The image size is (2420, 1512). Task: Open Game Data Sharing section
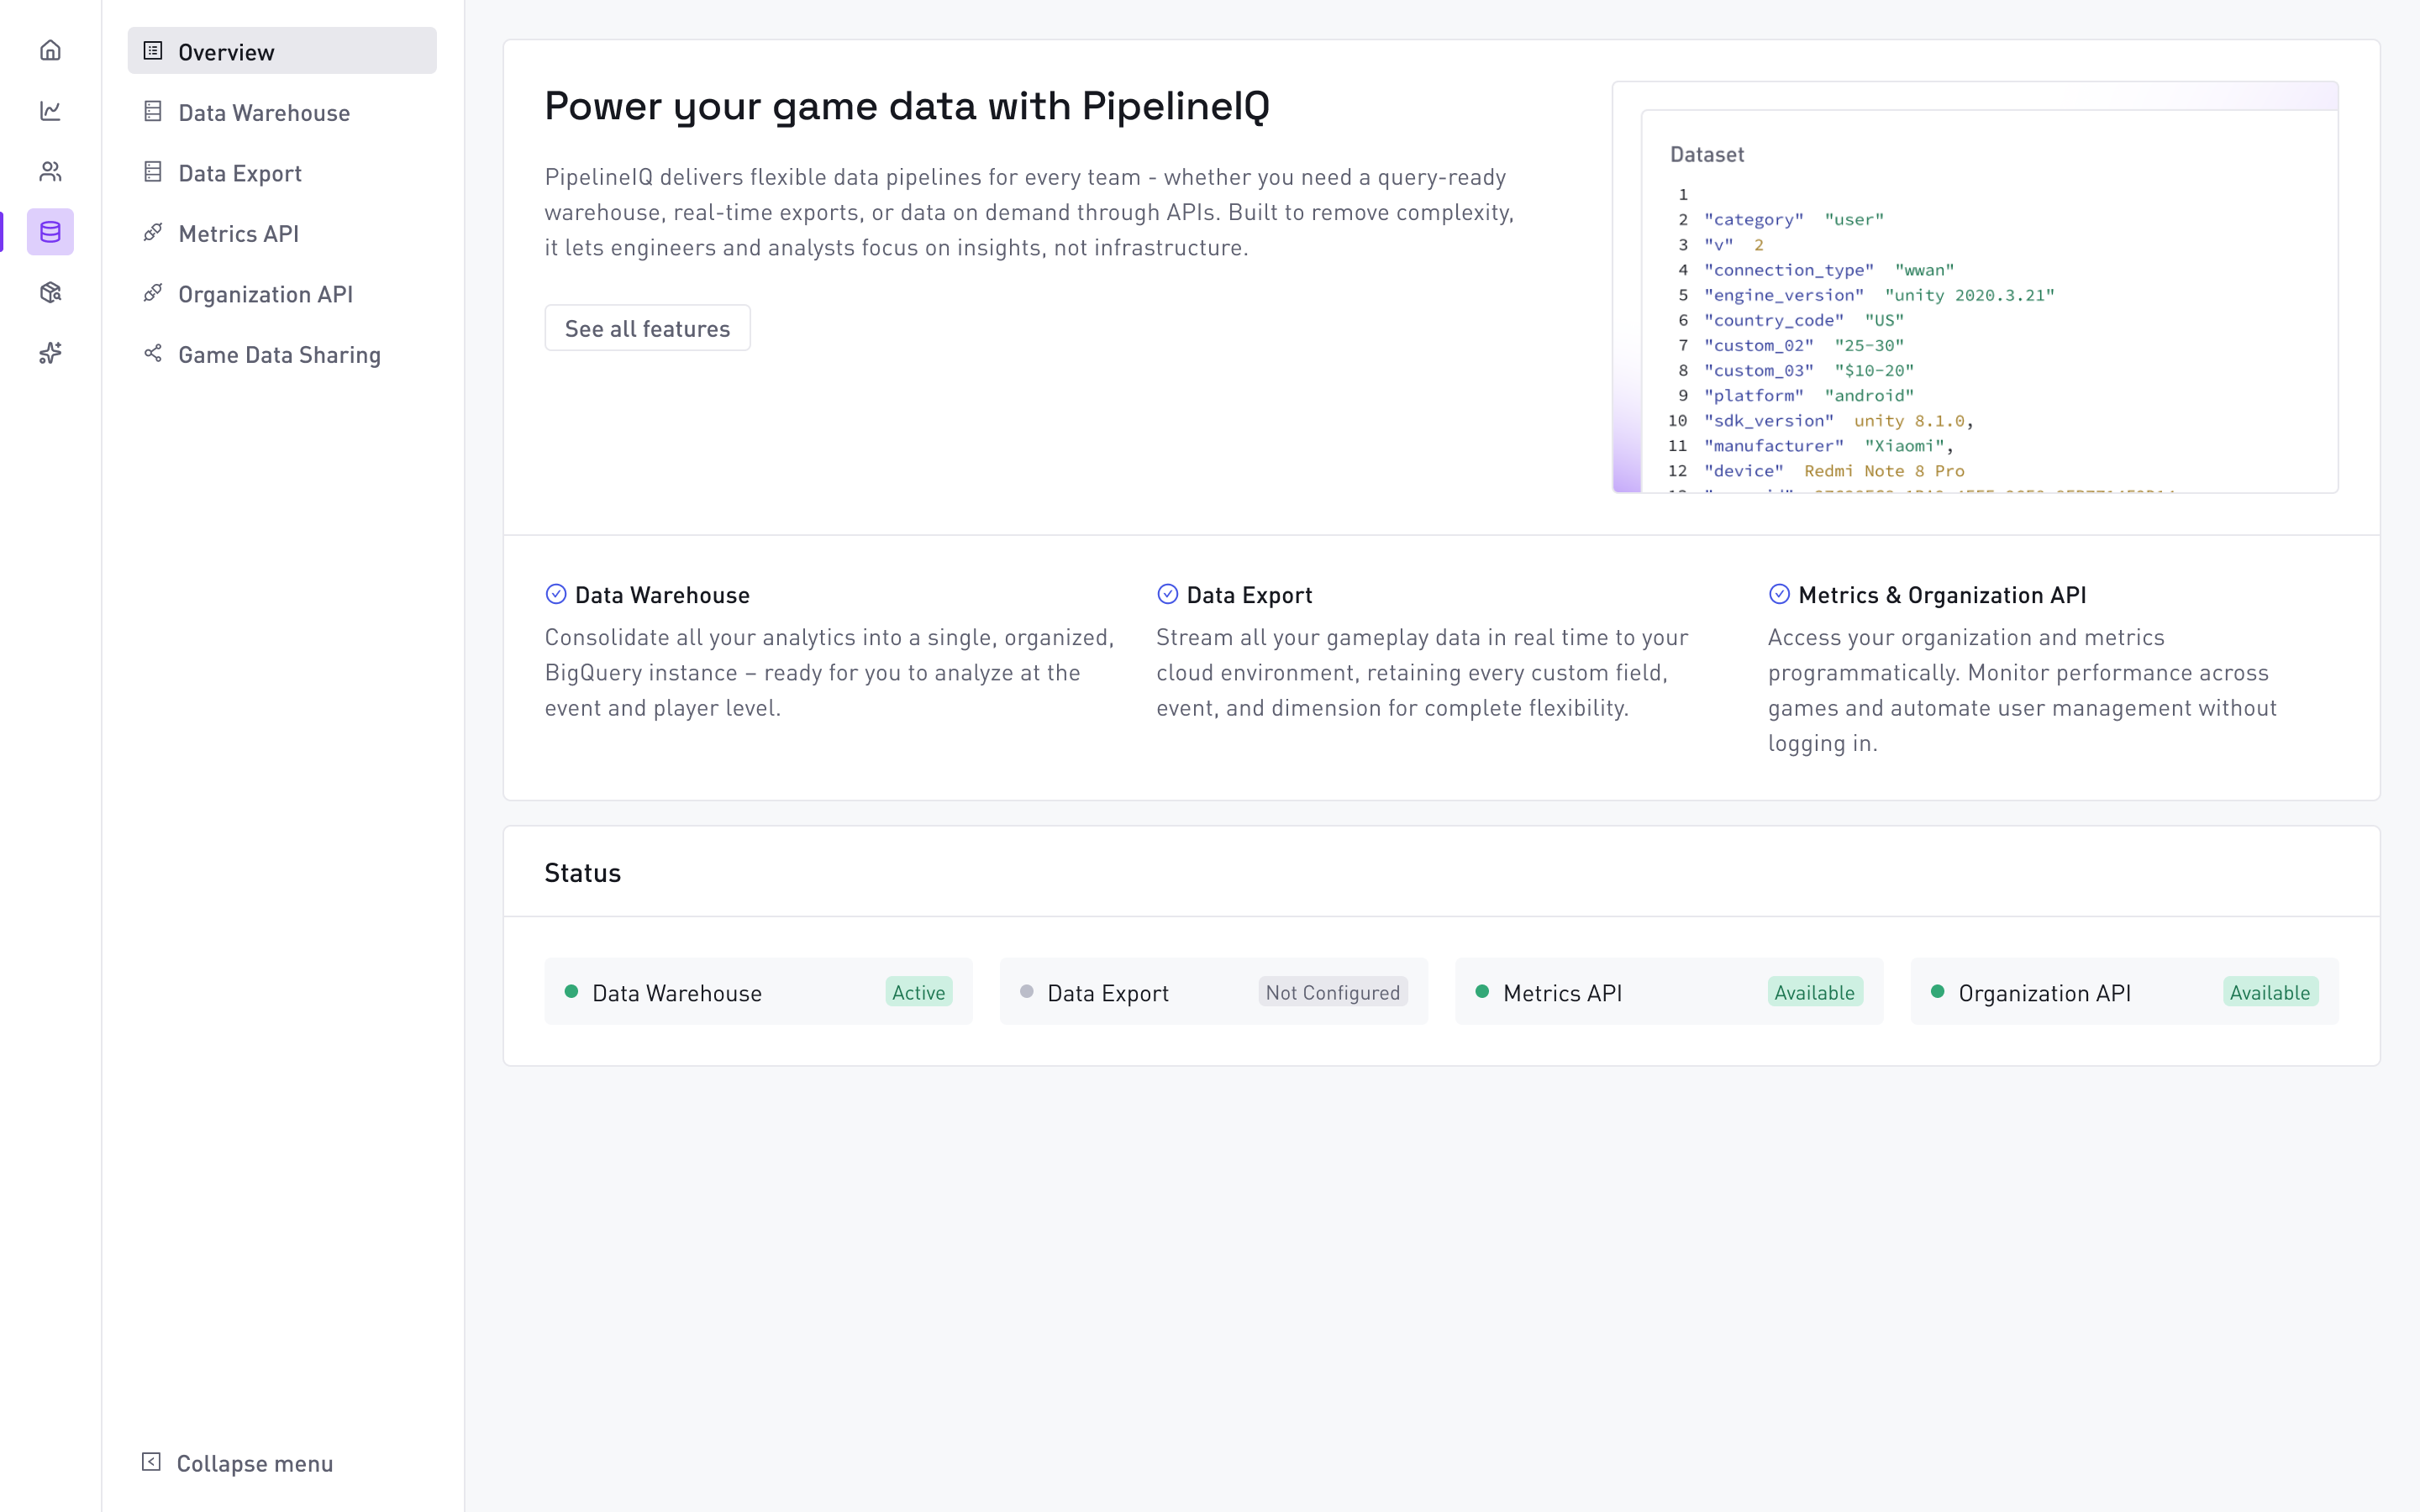click(282, 354)
